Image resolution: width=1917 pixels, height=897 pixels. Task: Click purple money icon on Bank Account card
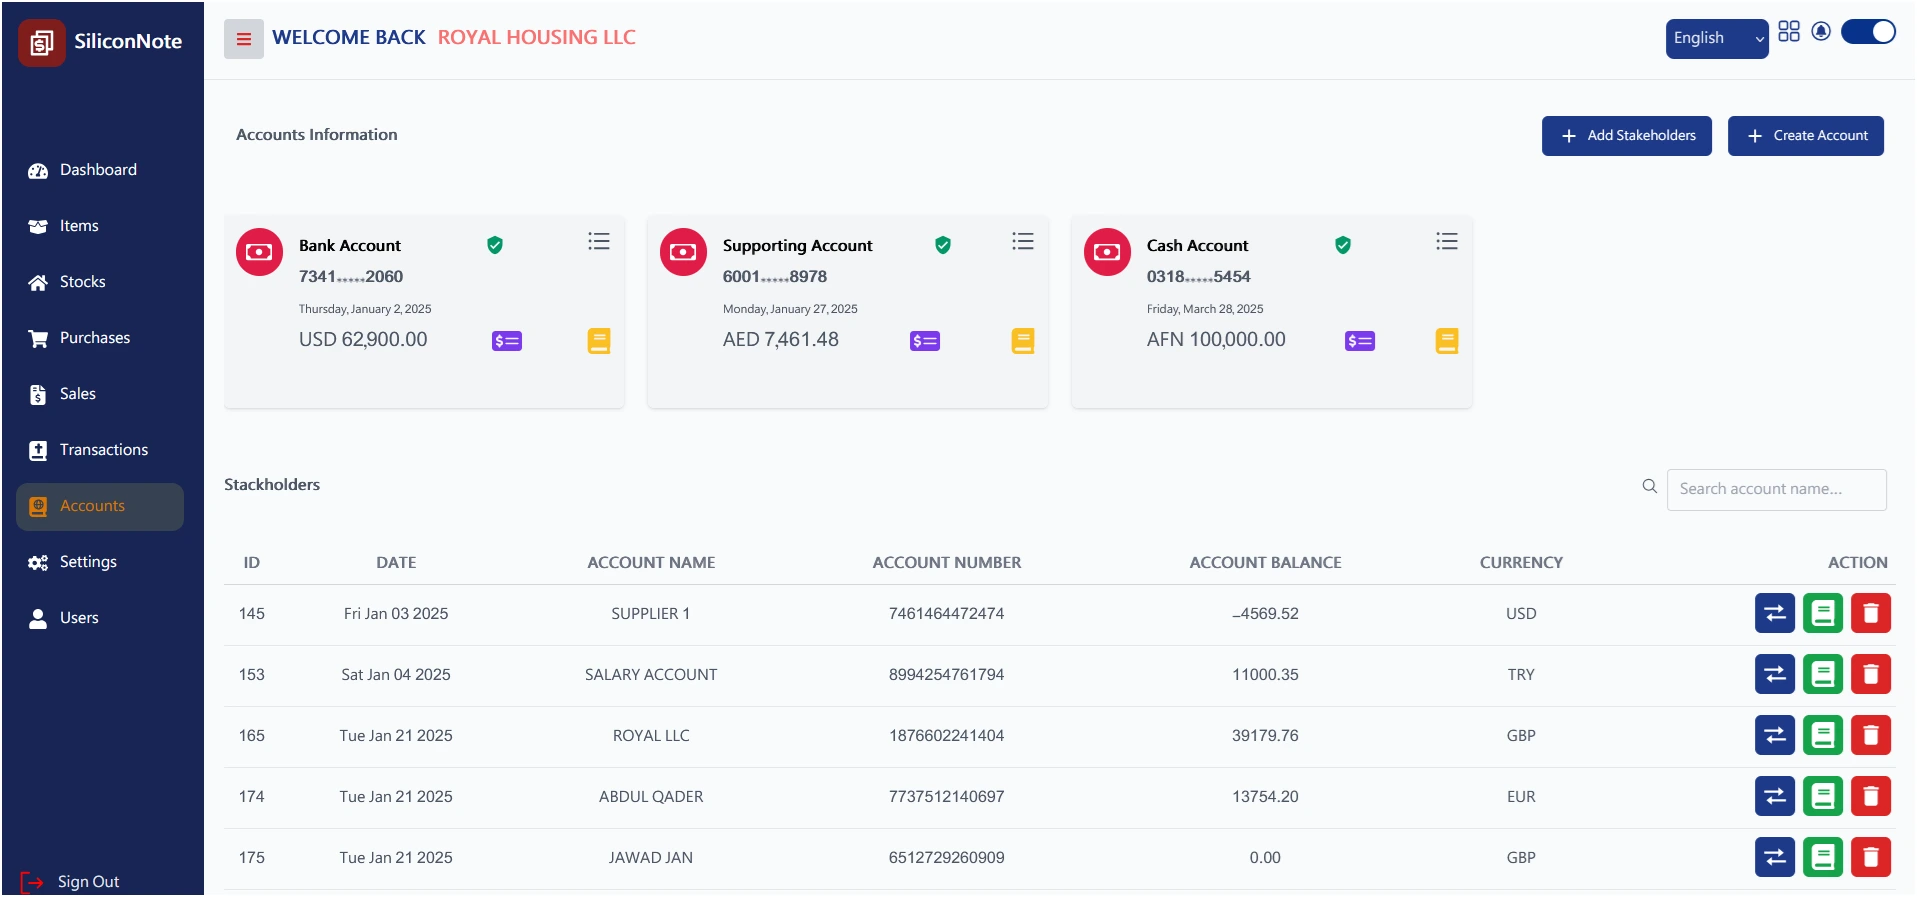[x=506, y=341]
